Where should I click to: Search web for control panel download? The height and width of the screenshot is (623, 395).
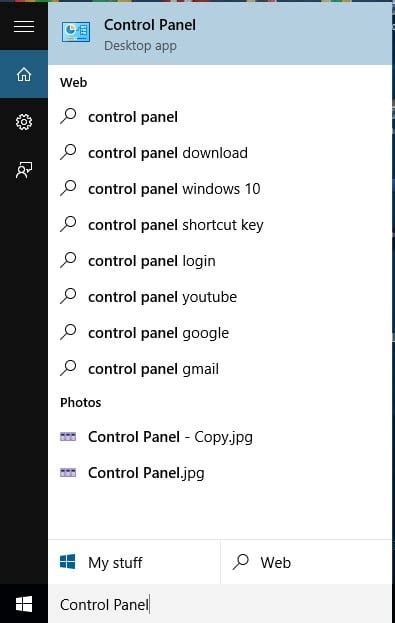coord(220,153)
